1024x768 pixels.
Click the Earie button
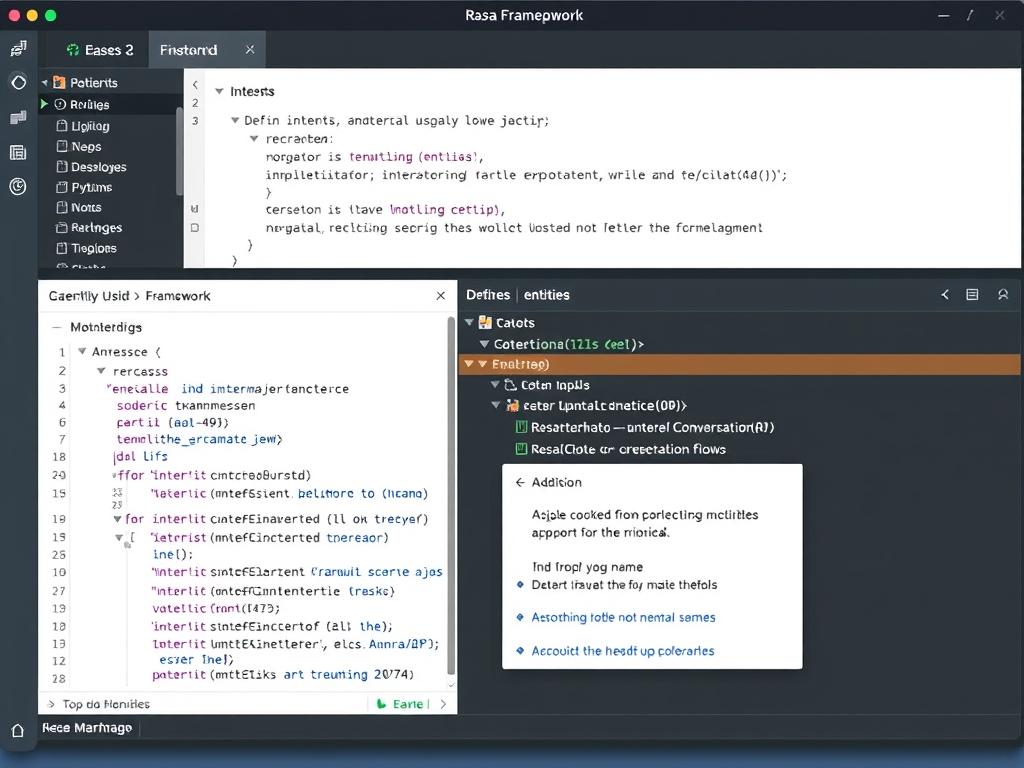click(x=401, y=704)
